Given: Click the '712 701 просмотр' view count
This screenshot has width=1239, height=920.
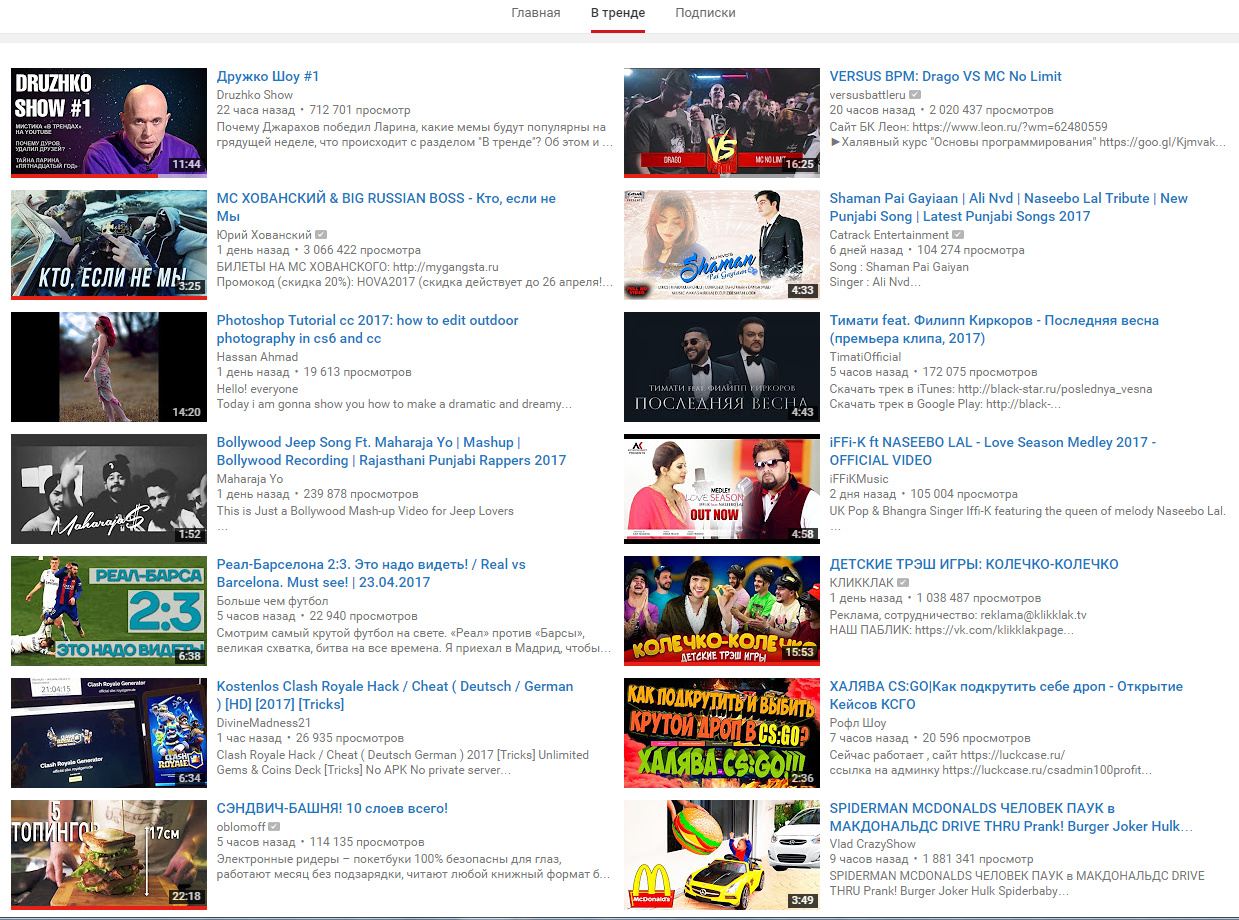Looking at the screenshot, I should coord(360,110).
